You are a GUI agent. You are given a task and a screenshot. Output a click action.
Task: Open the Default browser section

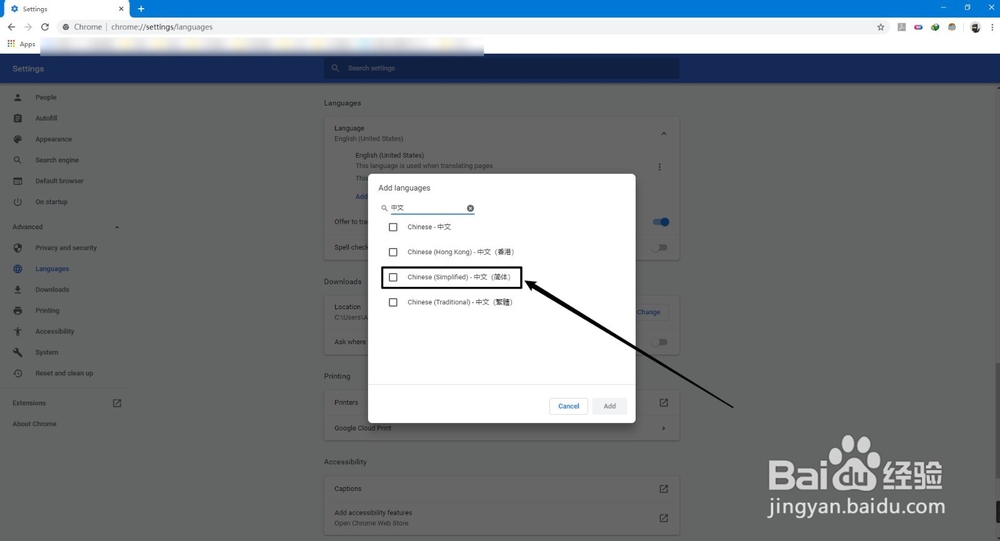point(59,181)
